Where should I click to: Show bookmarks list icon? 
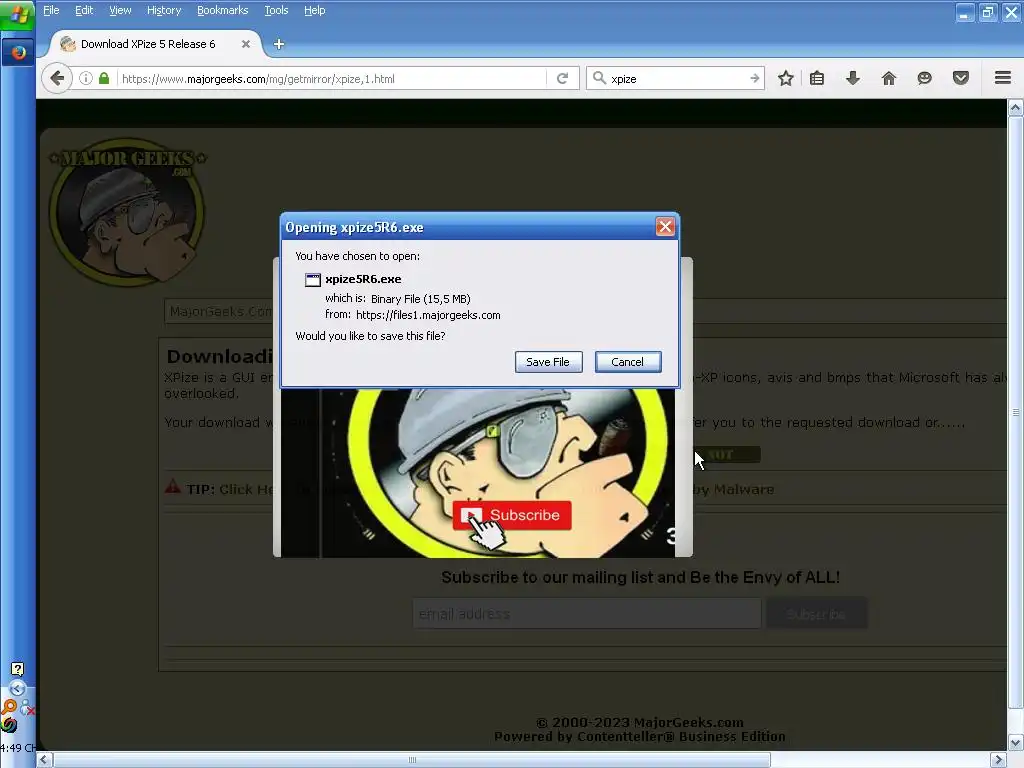[x=817, y=78]
